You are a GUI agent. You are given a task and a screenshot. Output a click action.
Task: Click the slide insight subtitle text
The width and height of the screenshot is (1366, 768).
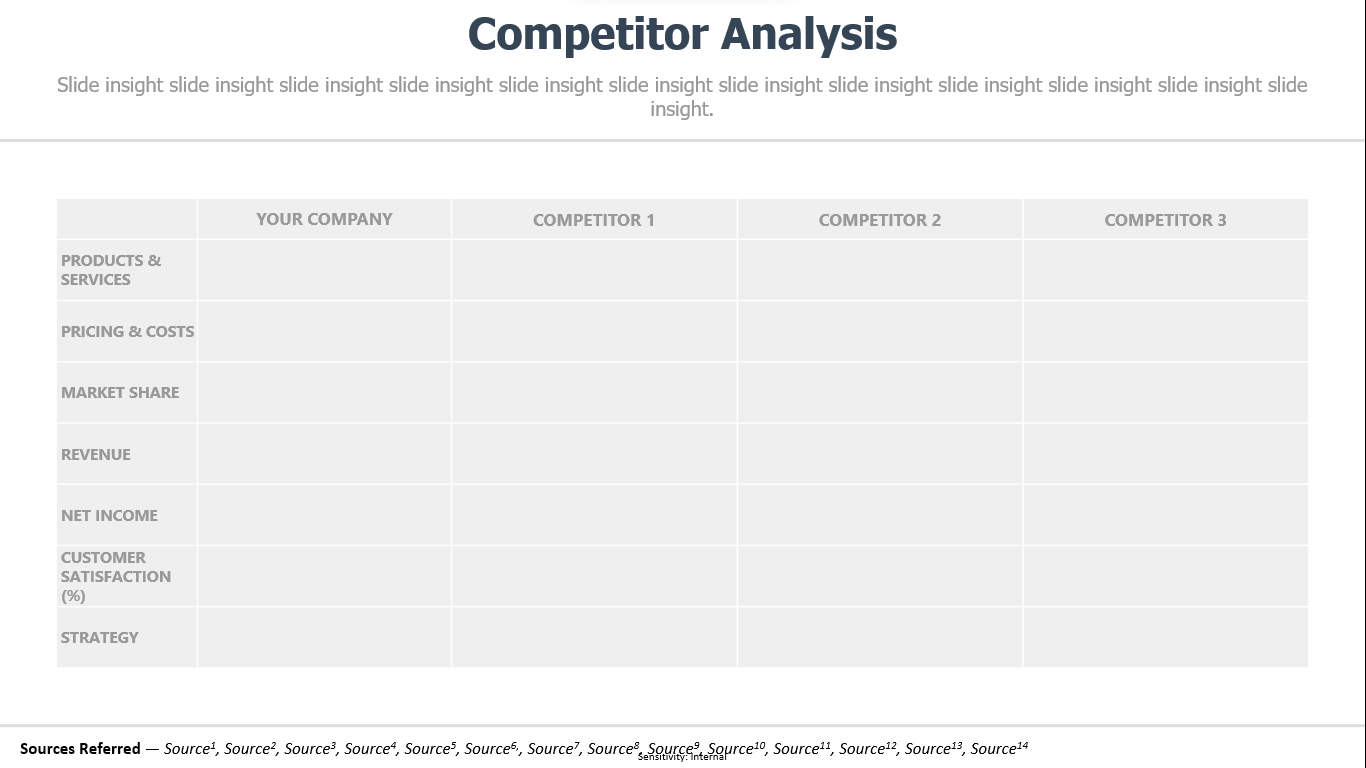(682, 97)
